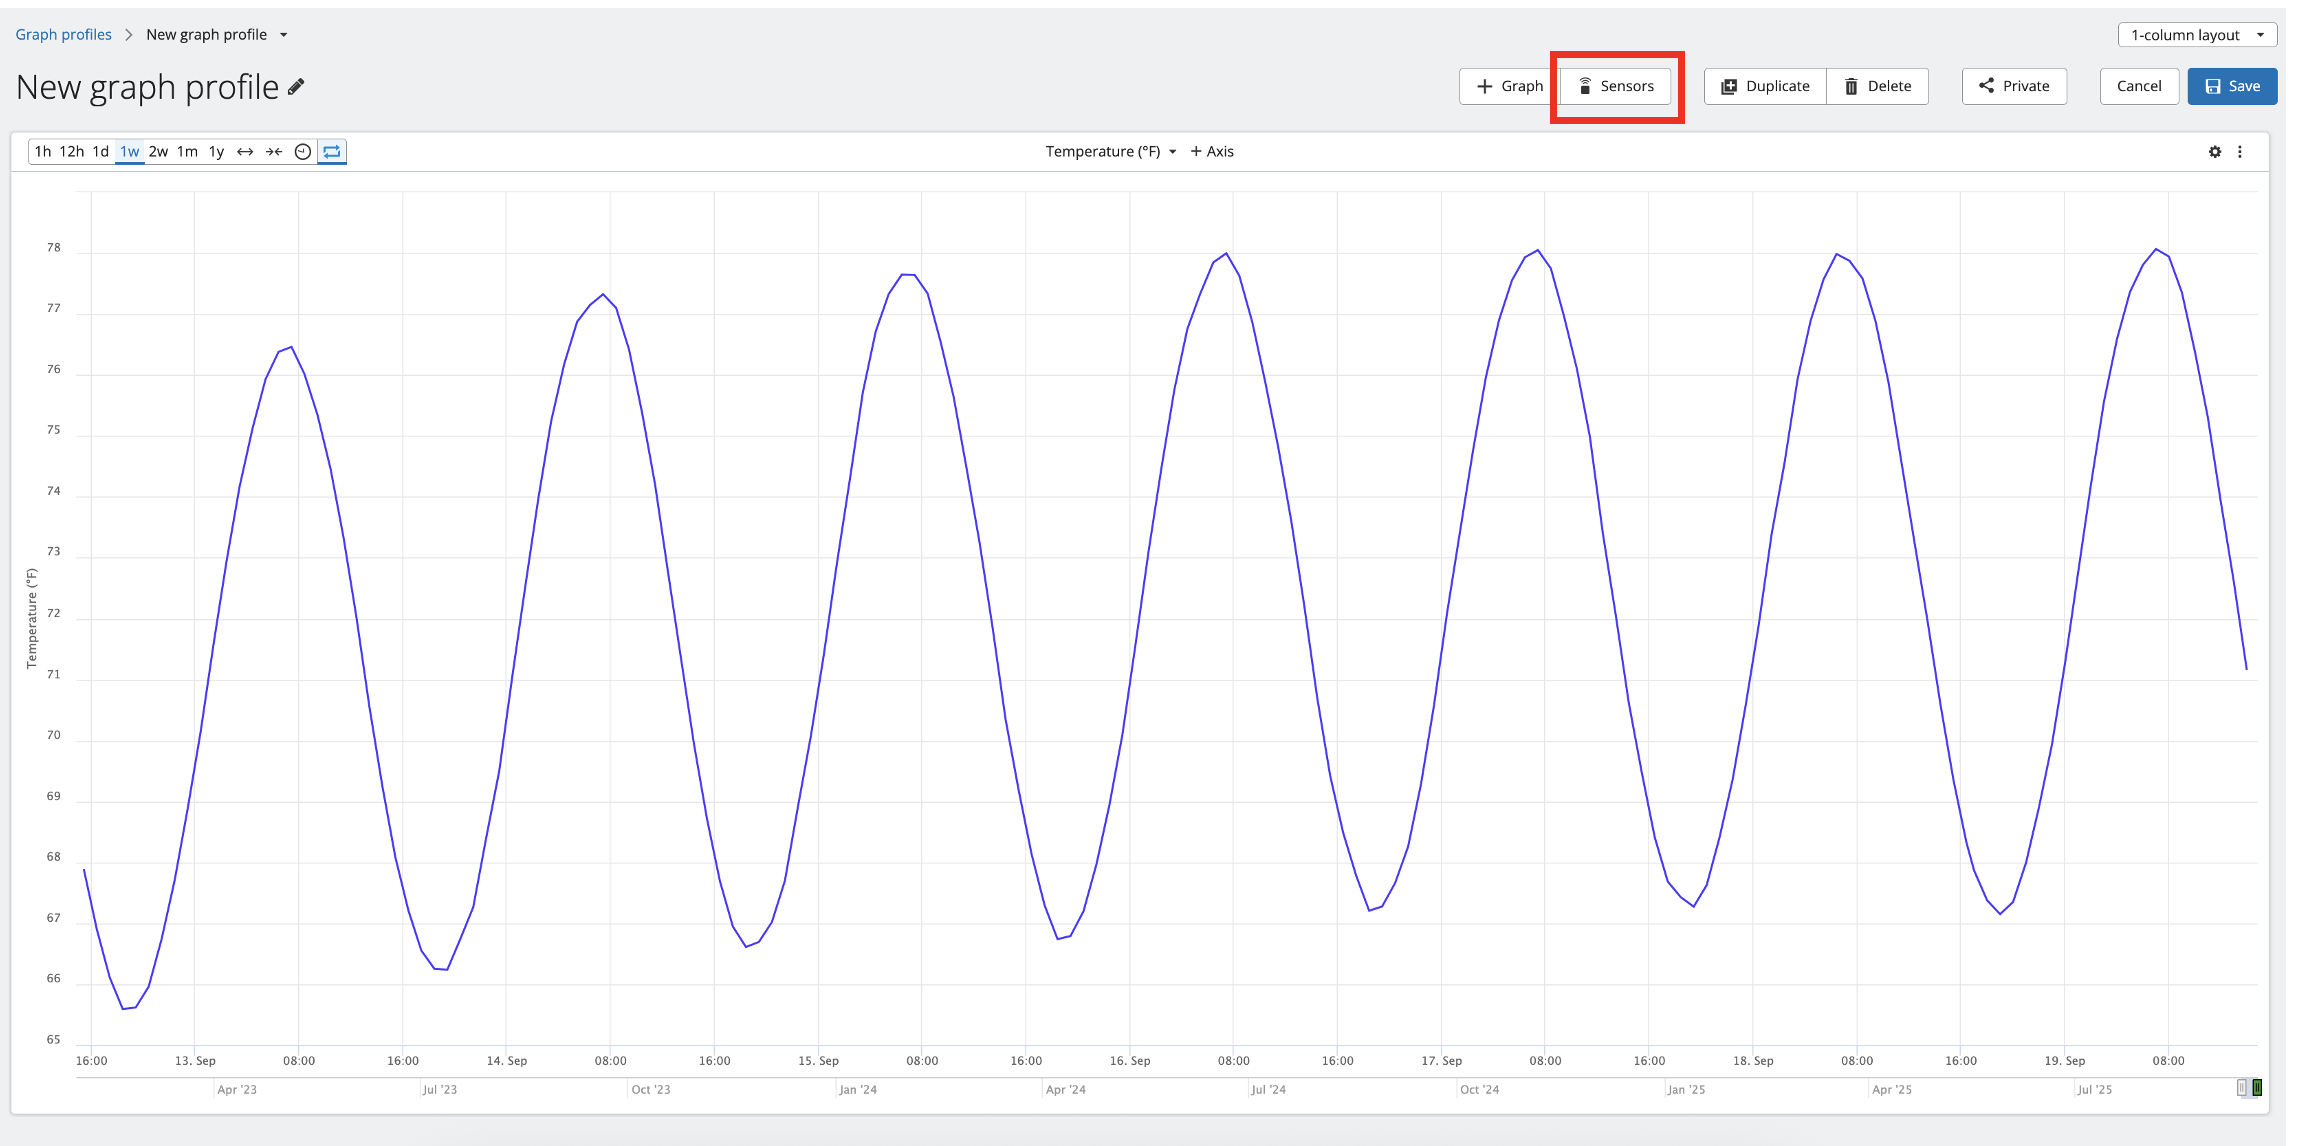
Task: Expand the New graph profile breadcrumb dropdown
Action: pos(284,35)
